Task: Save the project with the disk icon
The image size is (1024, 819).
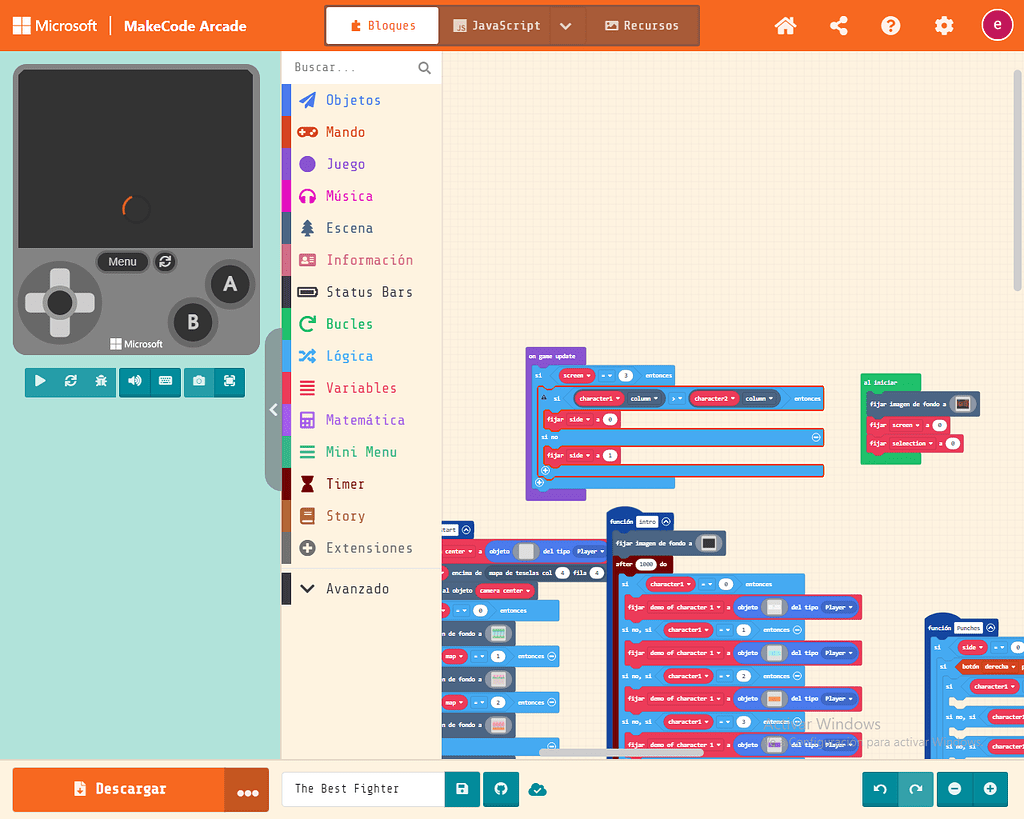Action: (x=461, y=789)
